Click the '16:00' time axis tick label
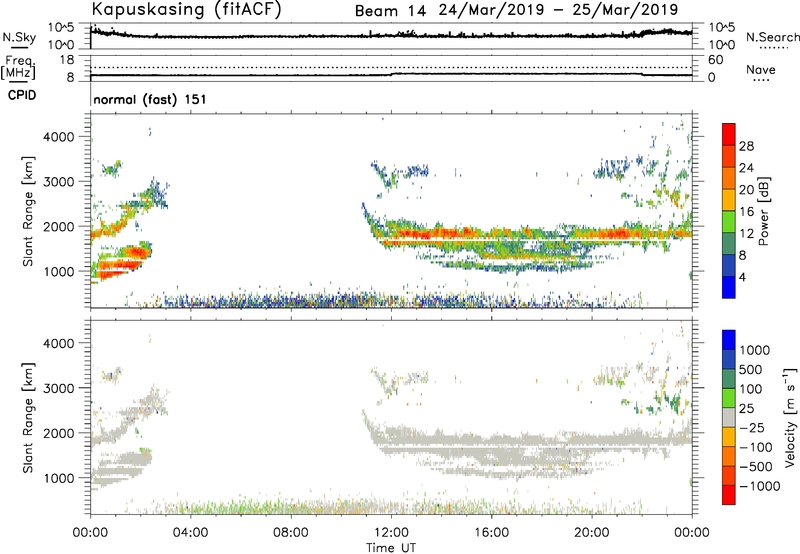Image resolution: width=800 pixels, height=554 pixels. point(491,533)
